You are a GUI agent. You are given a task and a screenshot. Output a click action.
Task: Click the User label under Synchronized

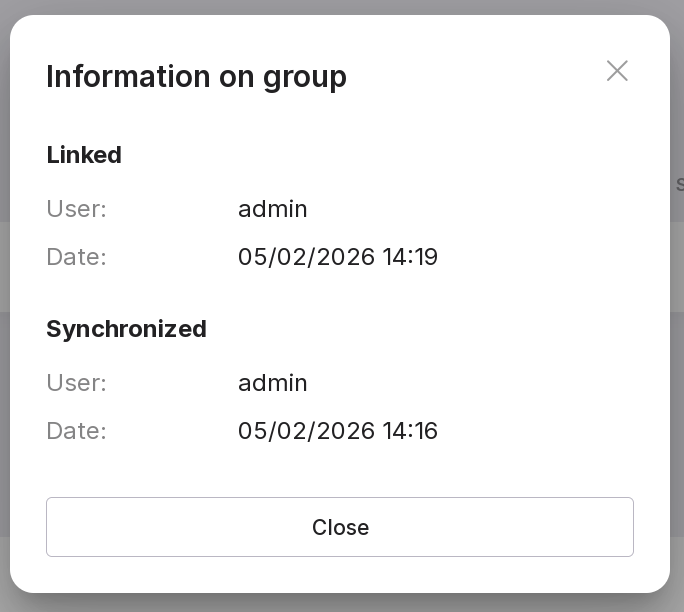76,383
